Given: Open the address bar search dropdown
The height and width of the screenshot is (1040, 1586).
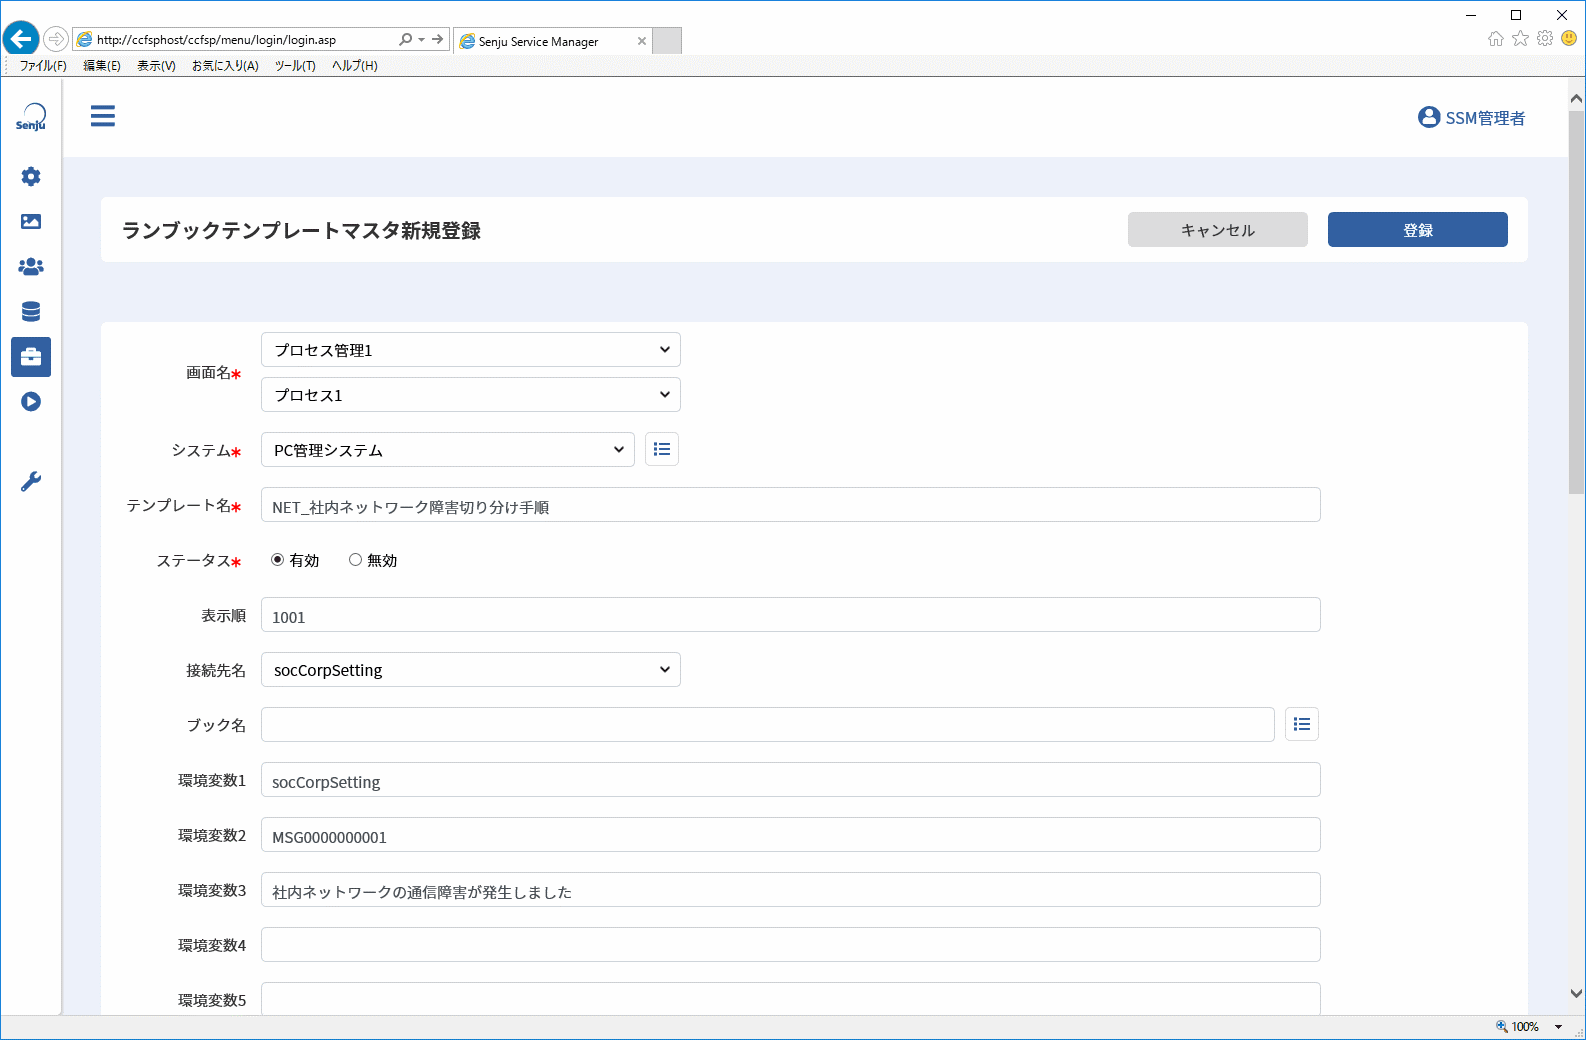Looking at the screenshot, I should click(422, 40).
